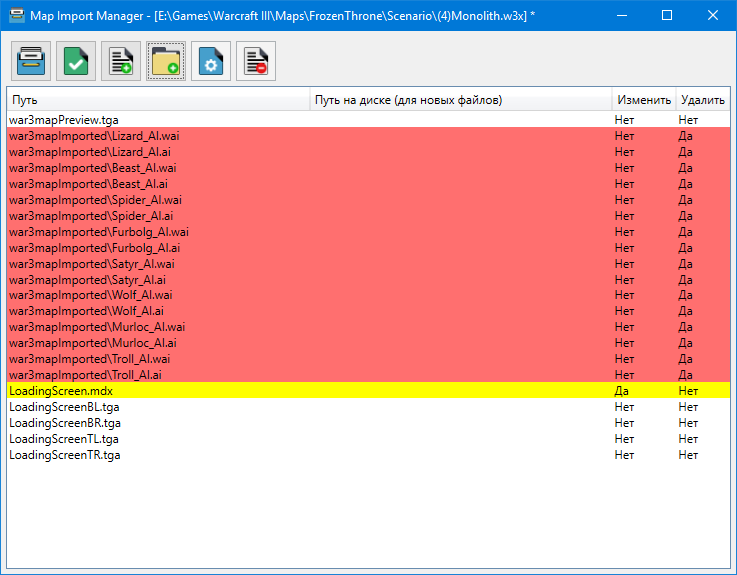Select the yellow LoadingScreen.mdx row

[368, 391]
